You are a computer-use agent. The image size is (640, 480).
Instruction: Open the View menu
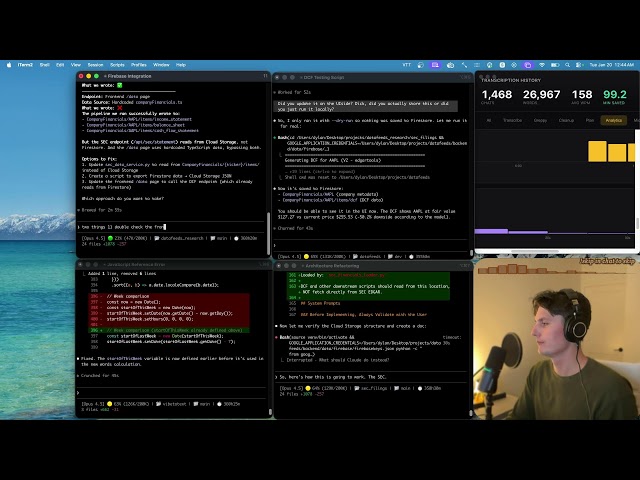point(76,65)
